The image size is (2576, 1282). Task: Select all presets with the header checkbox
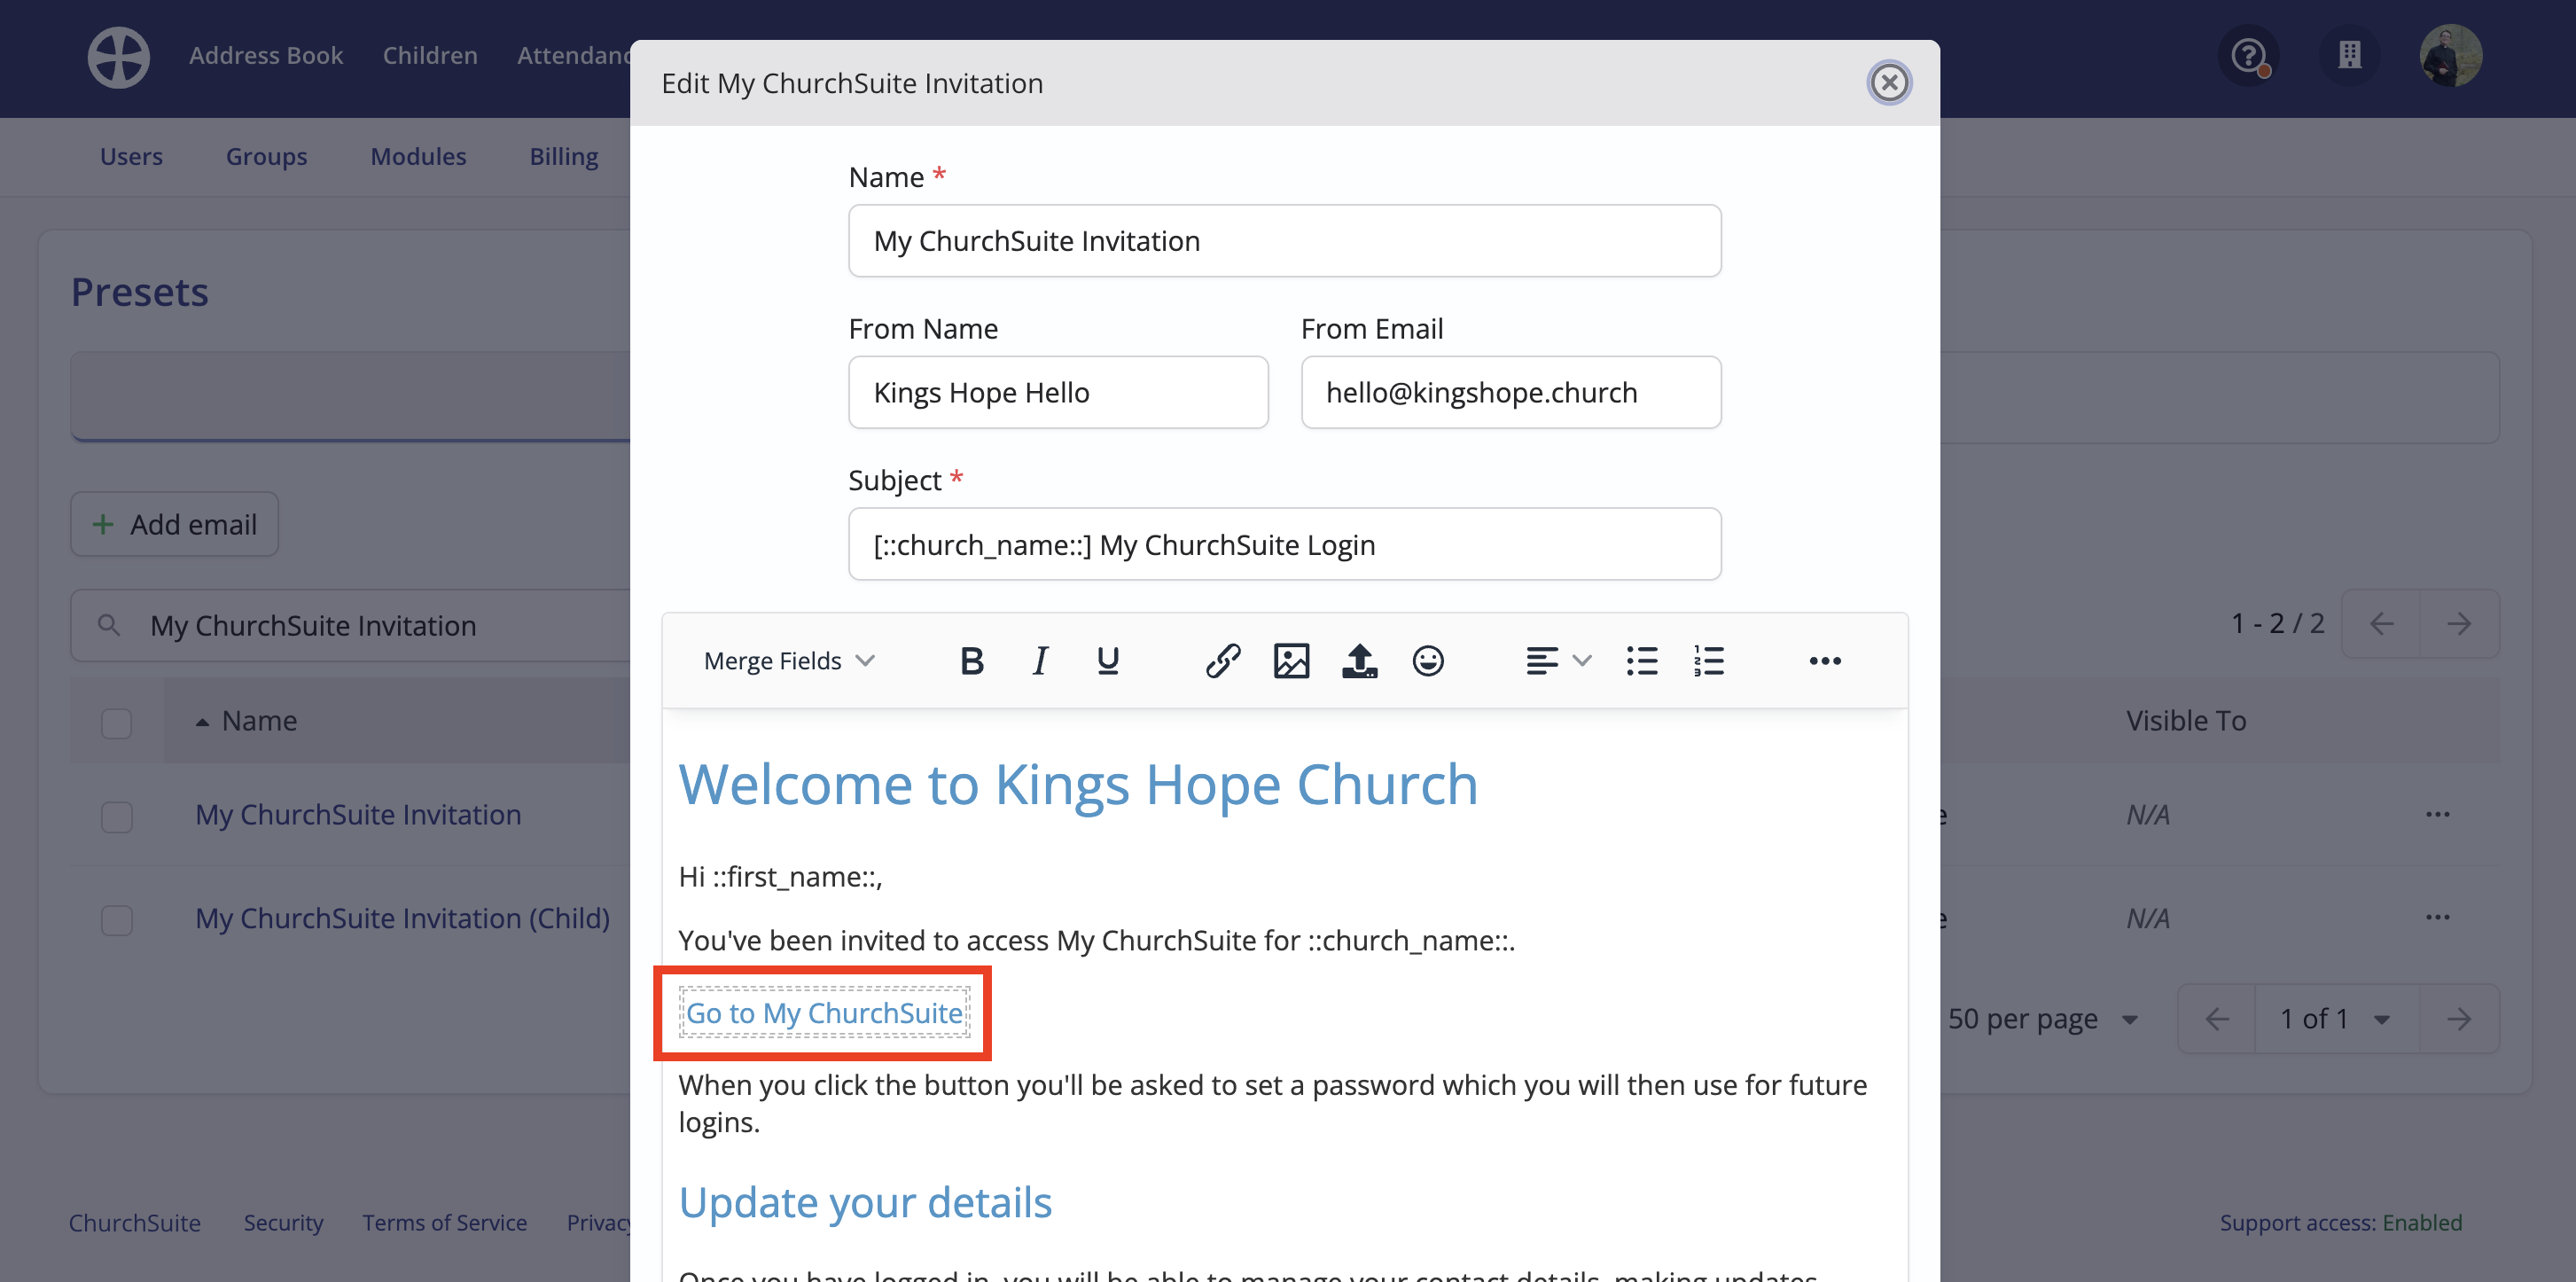click(117, 723)
